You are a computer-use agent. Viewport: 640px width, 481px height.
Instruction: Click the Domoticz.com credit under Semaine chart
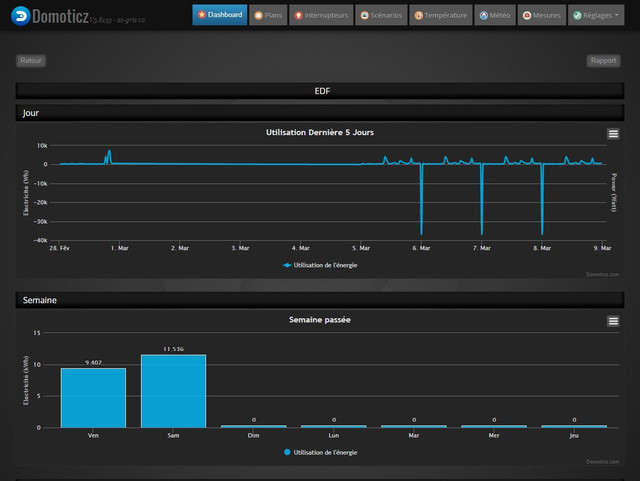[x=602, y=462]
